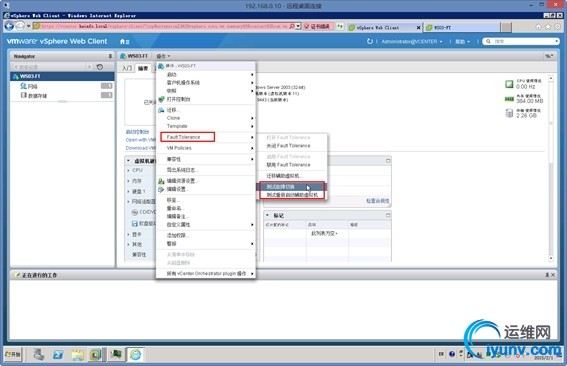567x366 pixels.
Task: Select 添加权限... menu entry
Action: 206,235
